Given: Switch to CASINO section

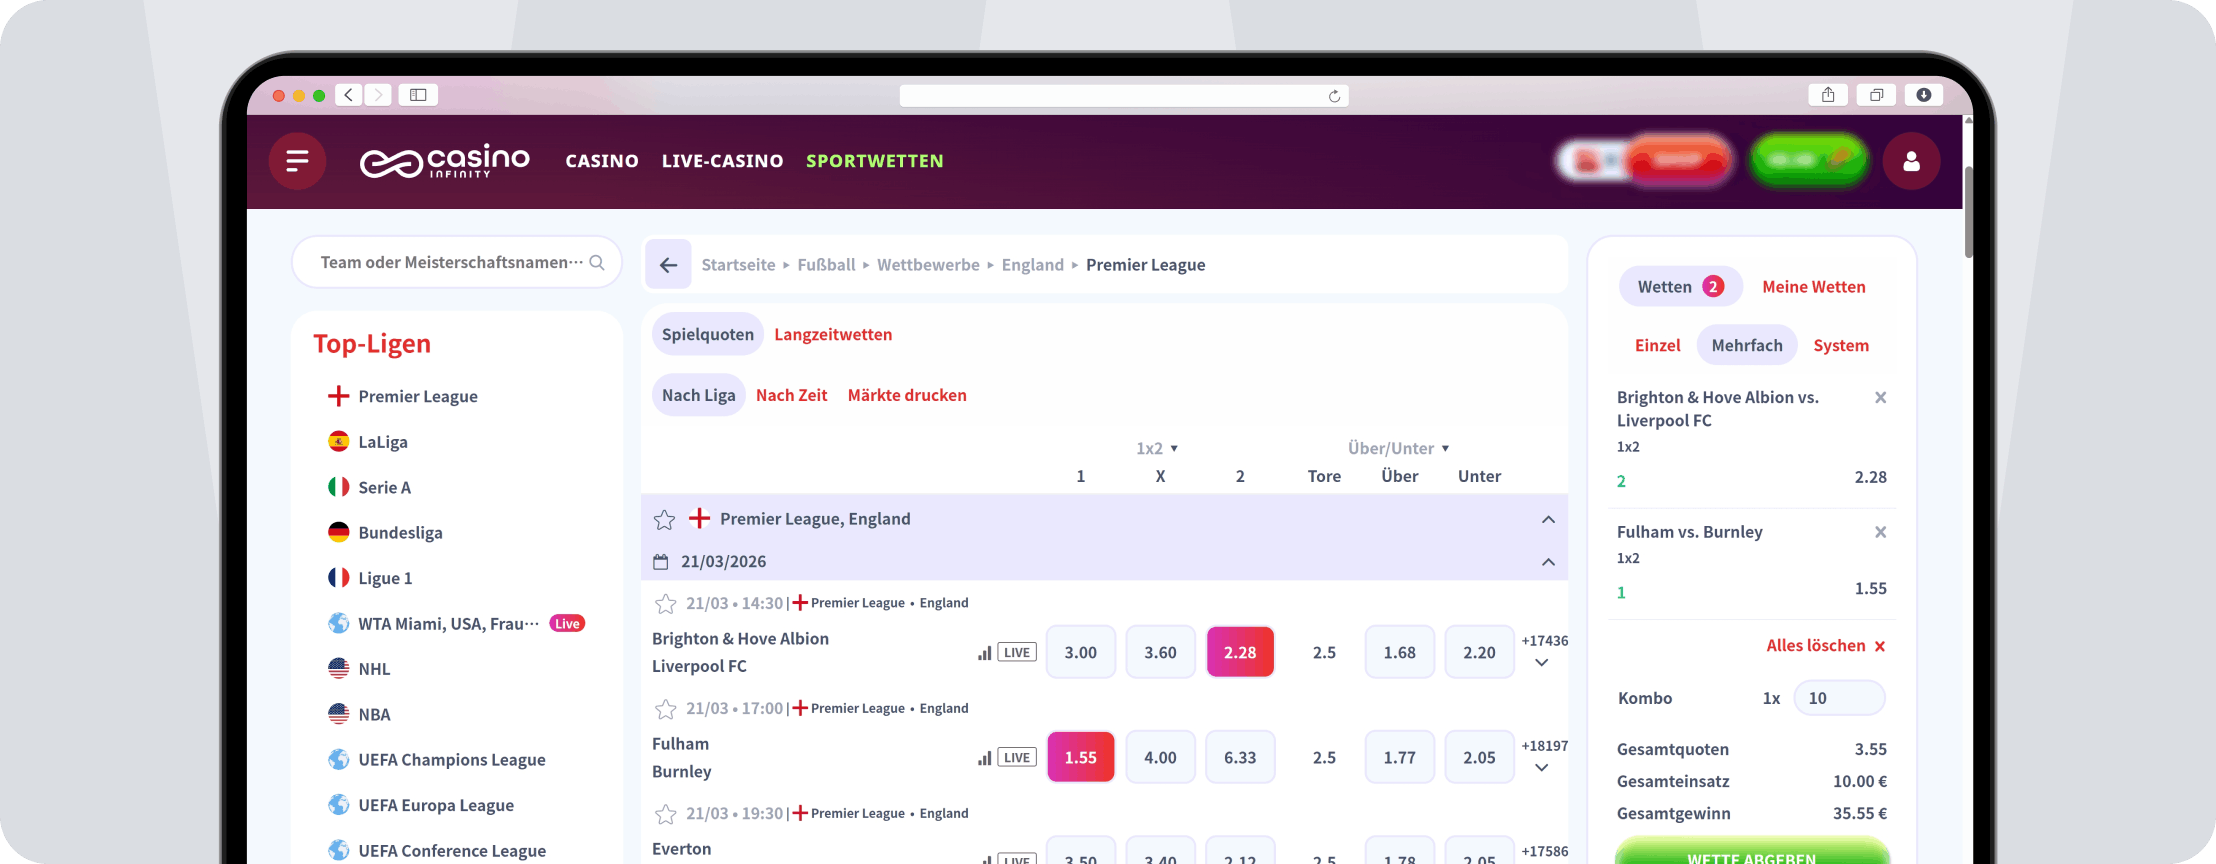Looking at the screenshot, I should (602, 161).
